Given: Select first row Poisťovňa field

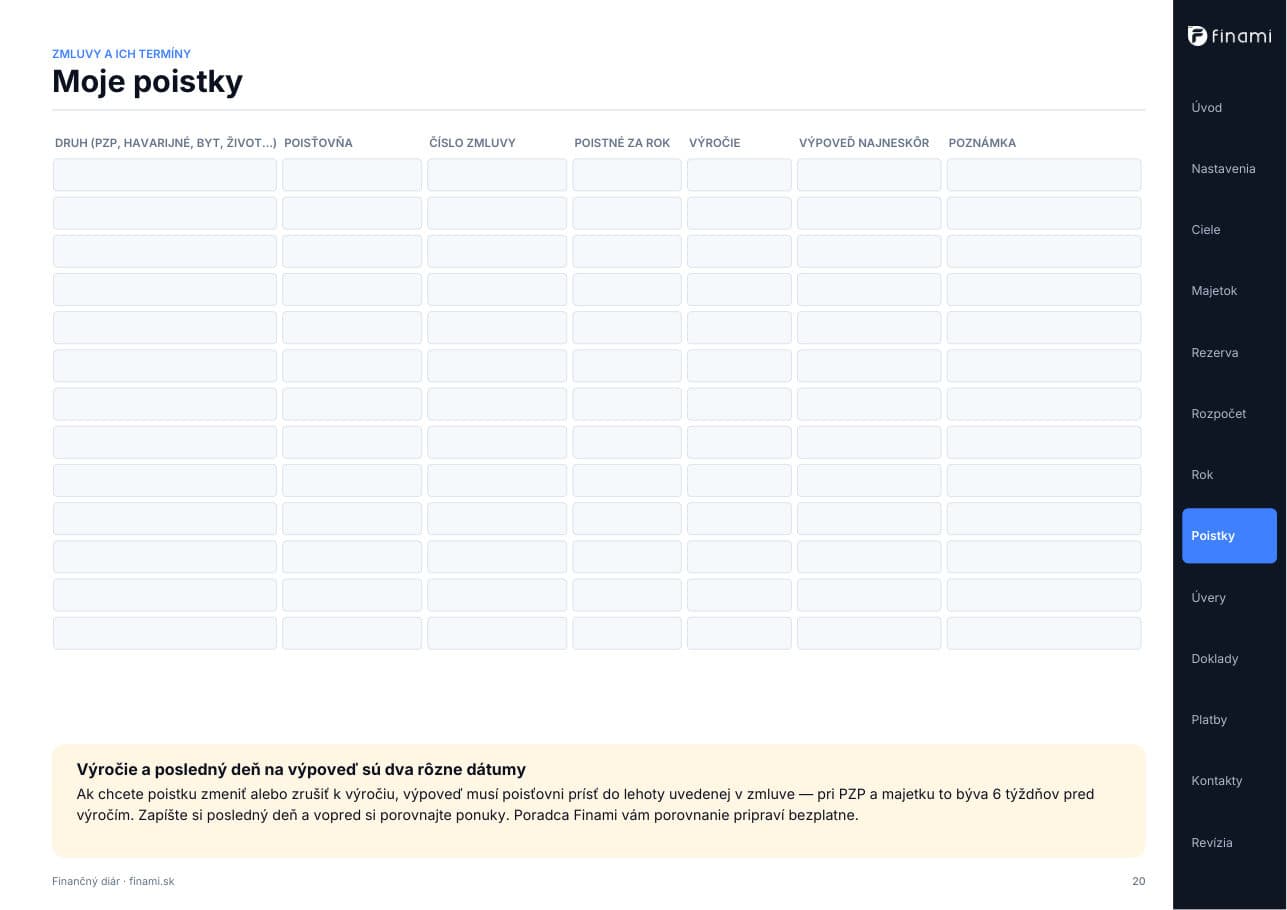Looking at the screenshot, I should [352, 175].
